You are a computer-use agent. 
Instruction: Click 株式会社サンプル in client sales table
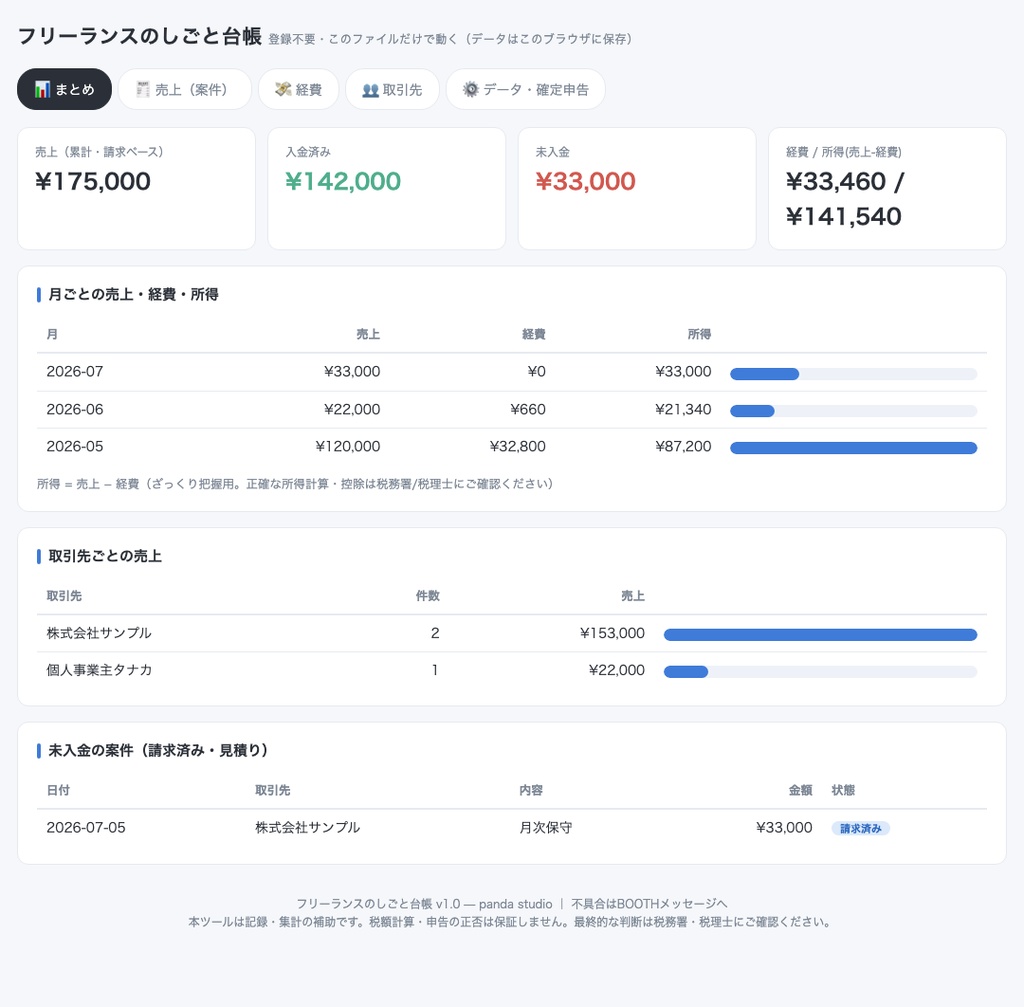(99, 633)
